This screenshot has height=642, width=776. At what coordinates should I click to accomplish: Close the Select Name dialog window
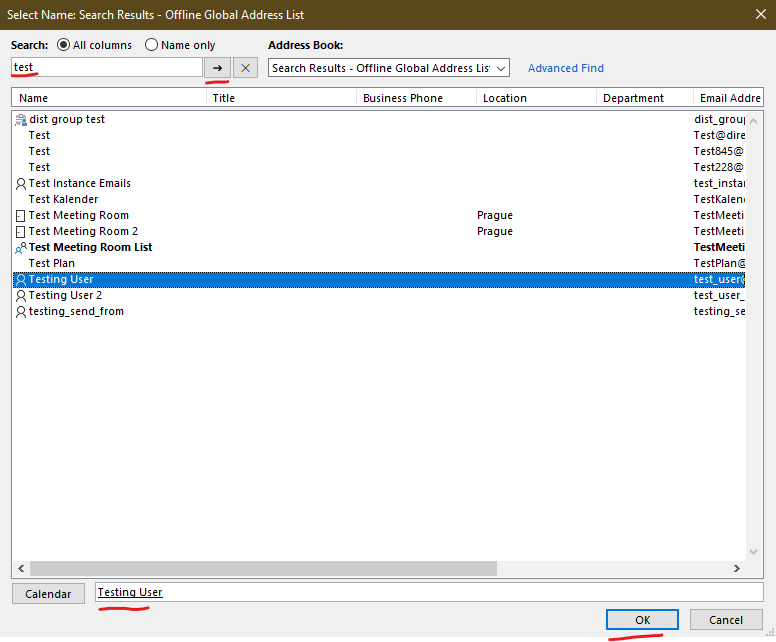(x=761, y=14)
